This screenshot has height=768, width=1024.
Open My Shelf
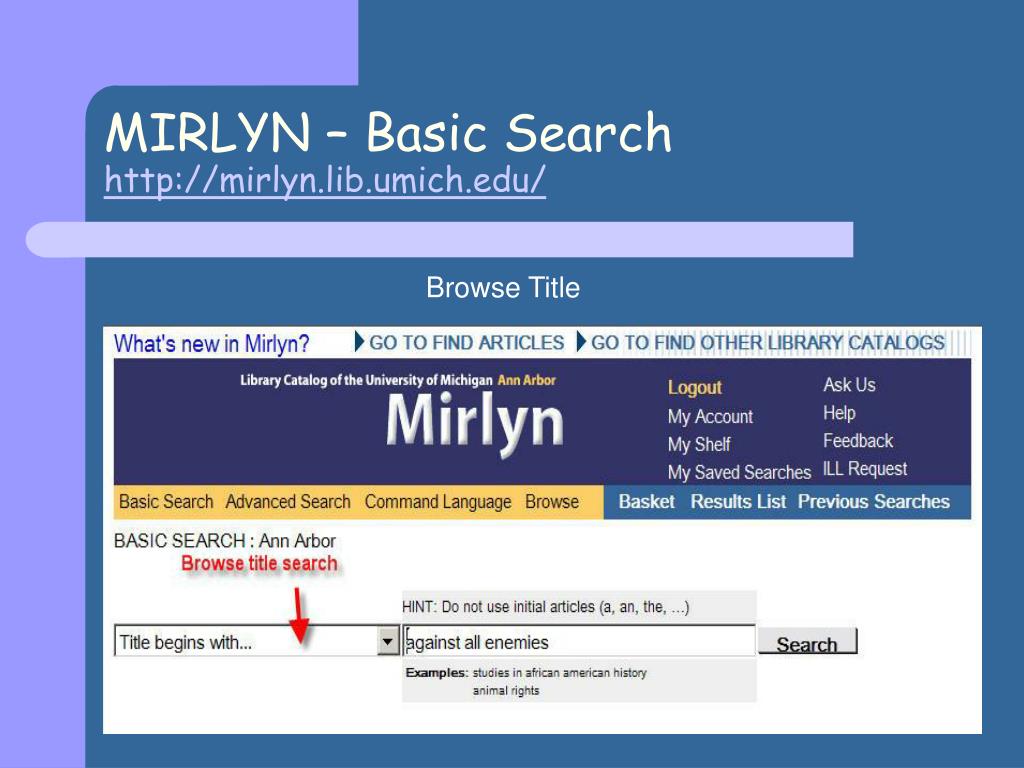(699, 445)
